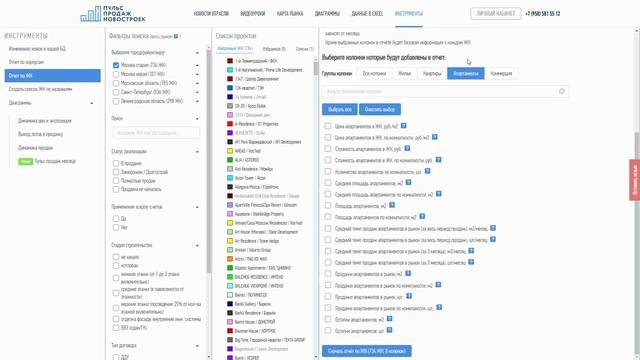Screen dimensions: 640x360
Task: Collapse the Применение эскроу счетов section
Action: pos(197,207)
